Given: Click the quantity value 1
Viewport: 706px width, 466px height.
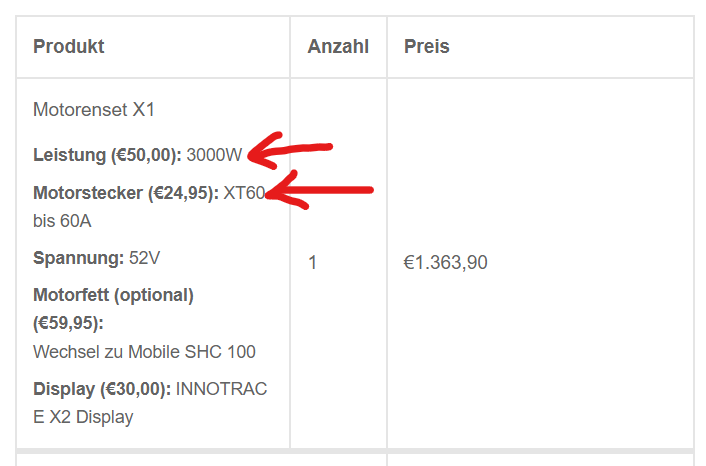Looking at the screenshot, I should click(x=313, y=263).
